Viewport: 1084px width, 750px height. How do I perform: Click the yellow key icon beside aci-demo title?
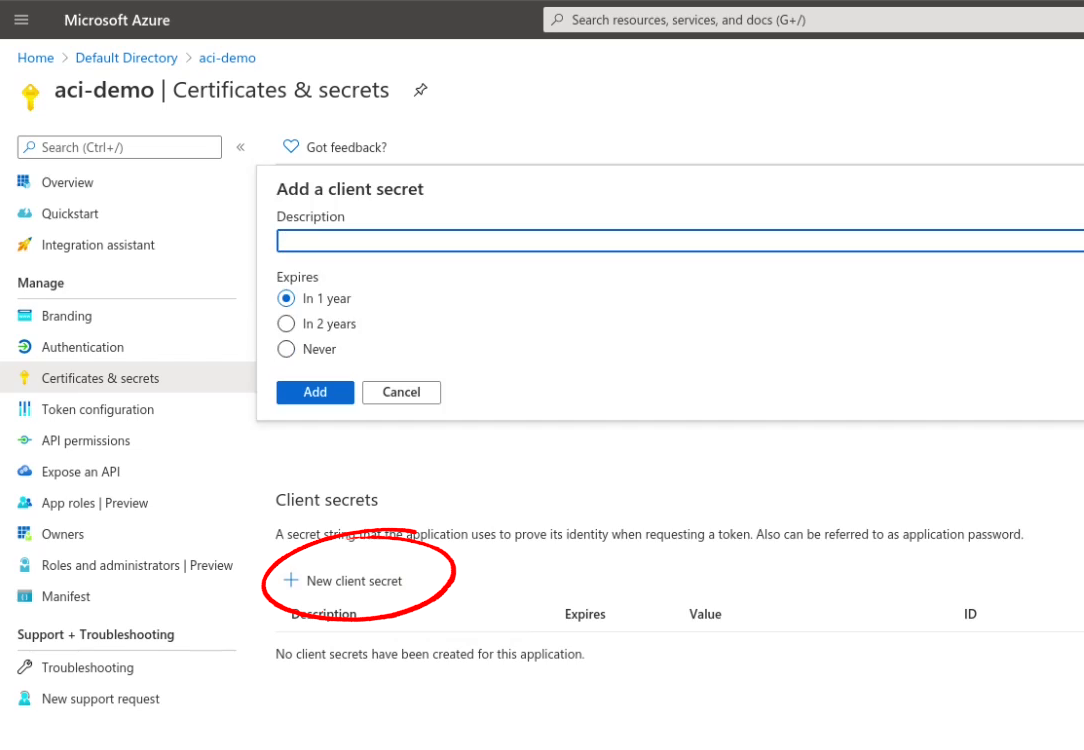tap(30, 96)
